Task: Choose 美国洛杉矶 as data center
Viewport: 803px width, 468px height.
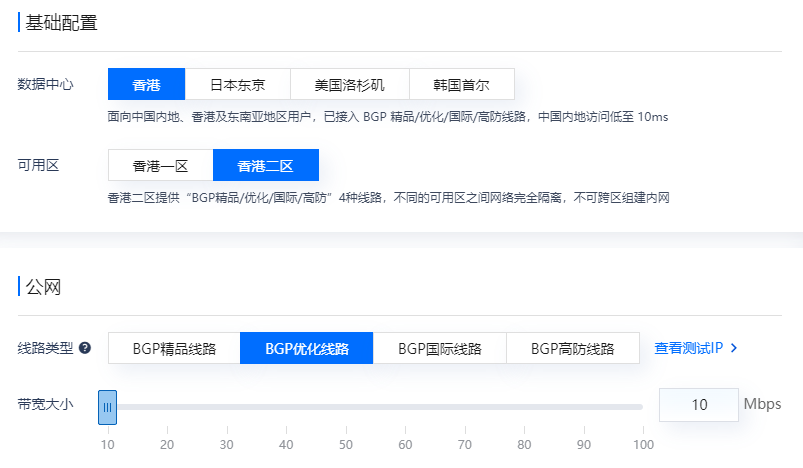Action: pyautogui.click(x=350, y=84)
